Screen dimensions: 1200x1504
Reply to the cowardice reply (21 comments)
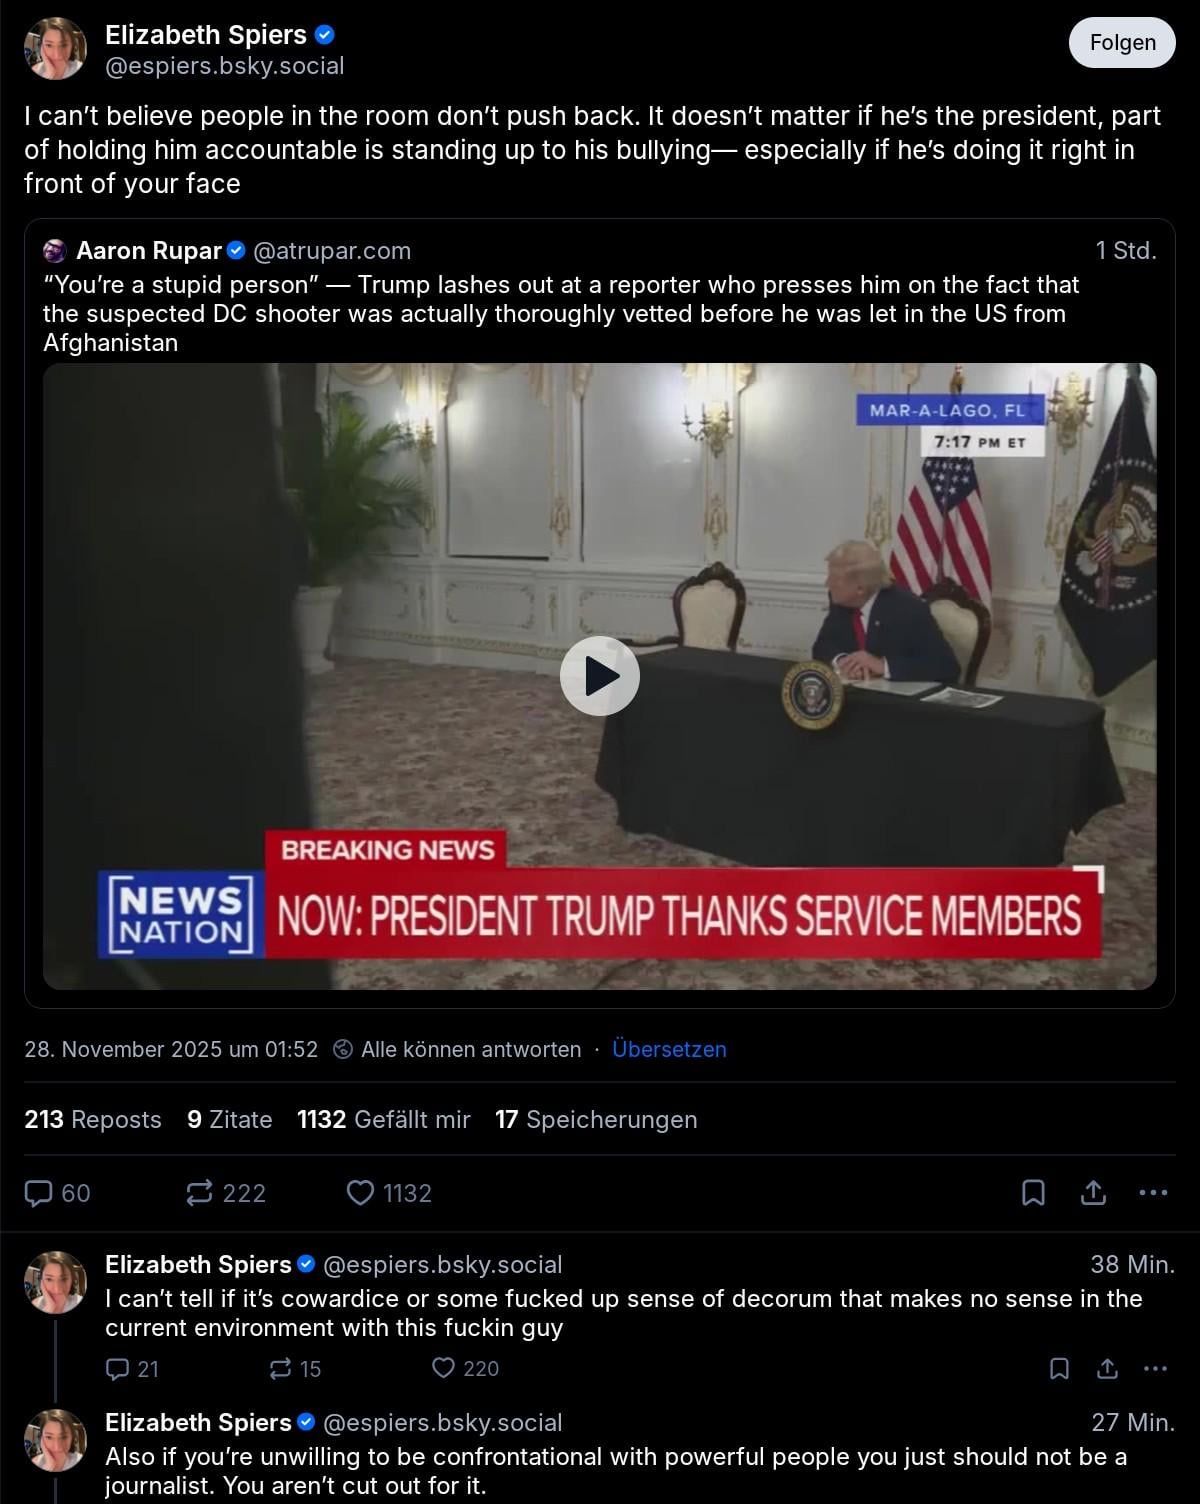pos(133,1369)
